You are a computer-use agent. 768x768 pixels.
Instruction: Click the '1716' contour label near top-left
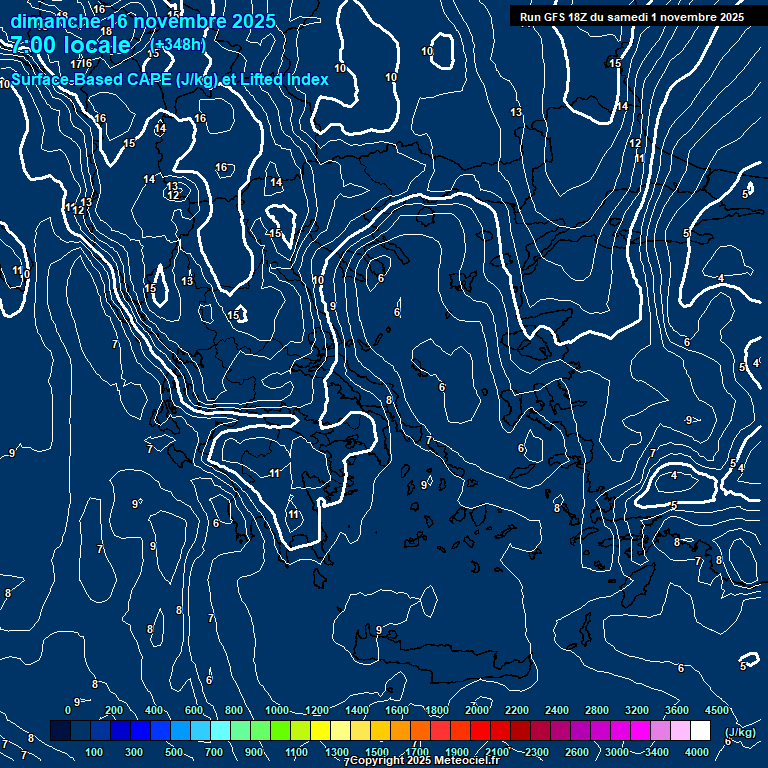[81, 64]
